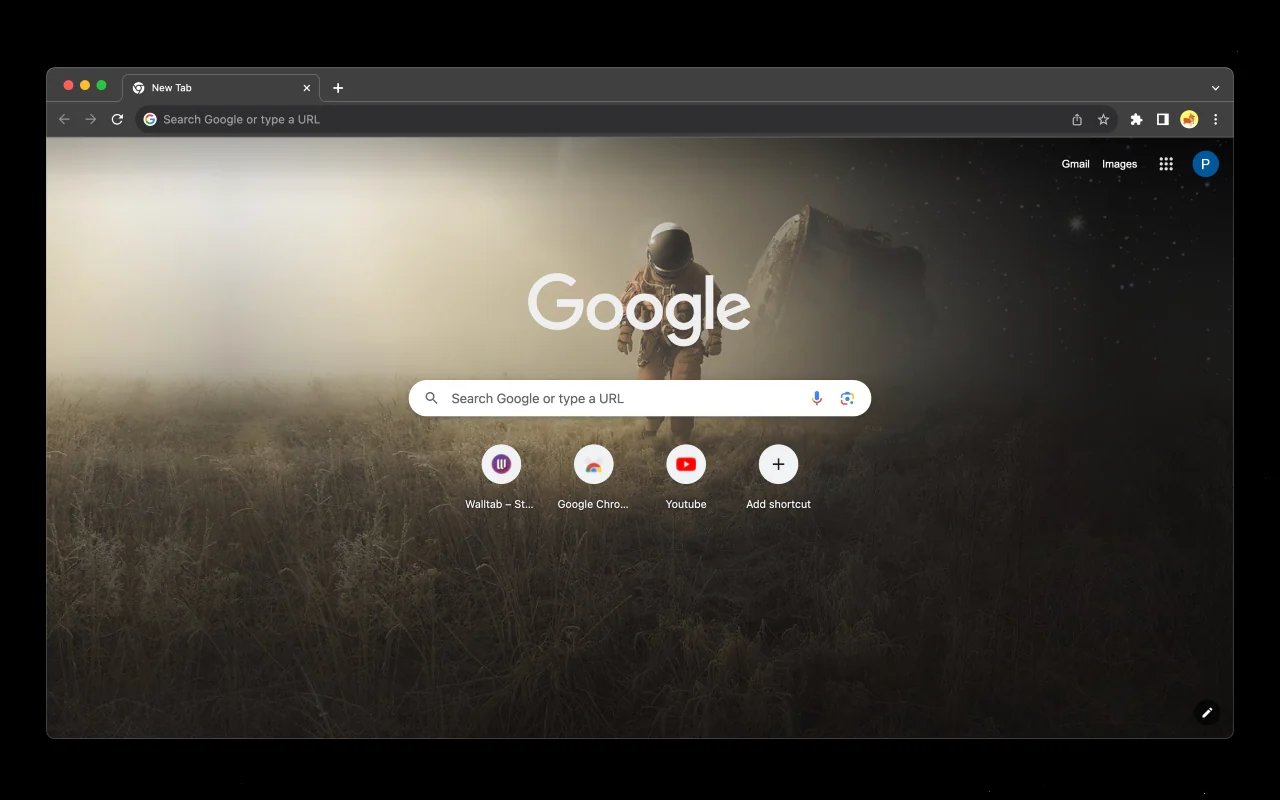
Task: Click the forward navigation arrow
Action: tap(91, 119)
